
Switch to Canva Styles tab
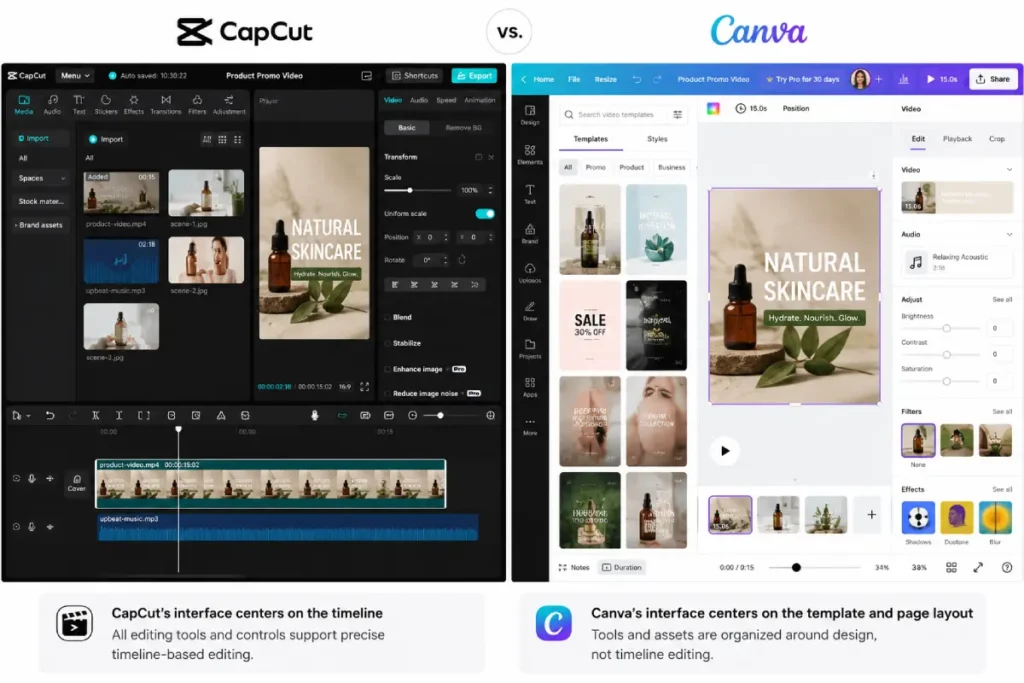[657, 139]
